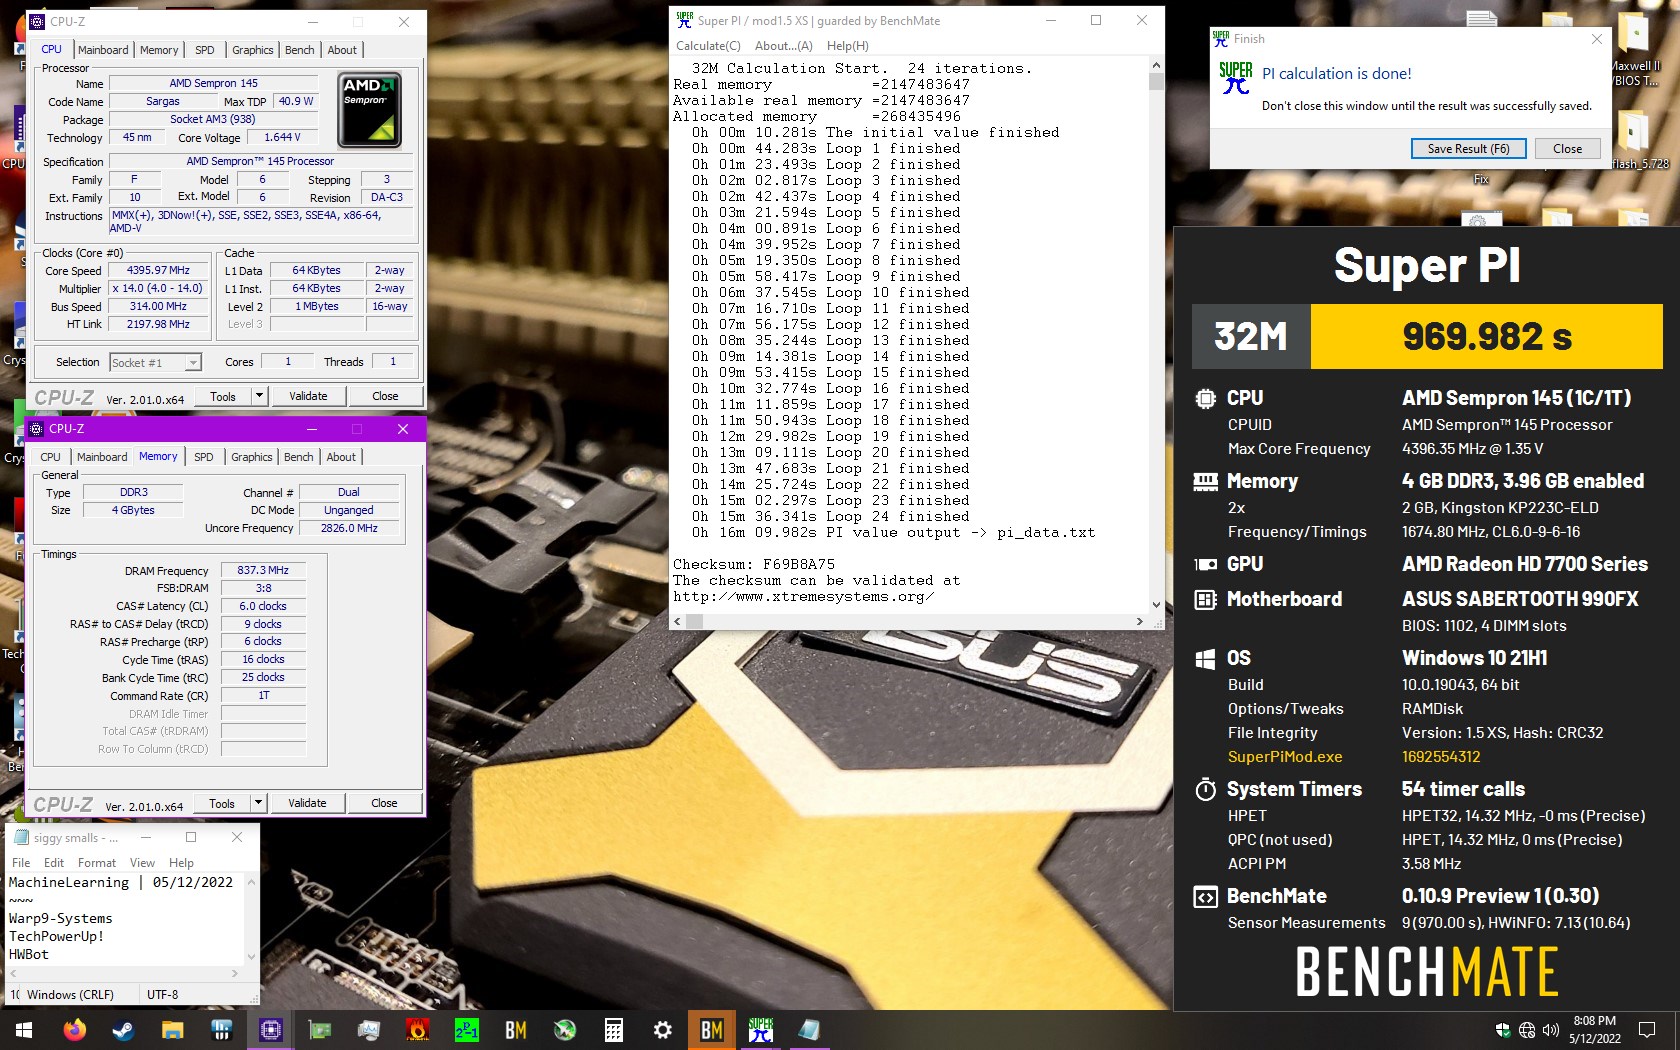Click the Checksum: F69B8A75 line

pyautogui.click(x=754, y=564)
